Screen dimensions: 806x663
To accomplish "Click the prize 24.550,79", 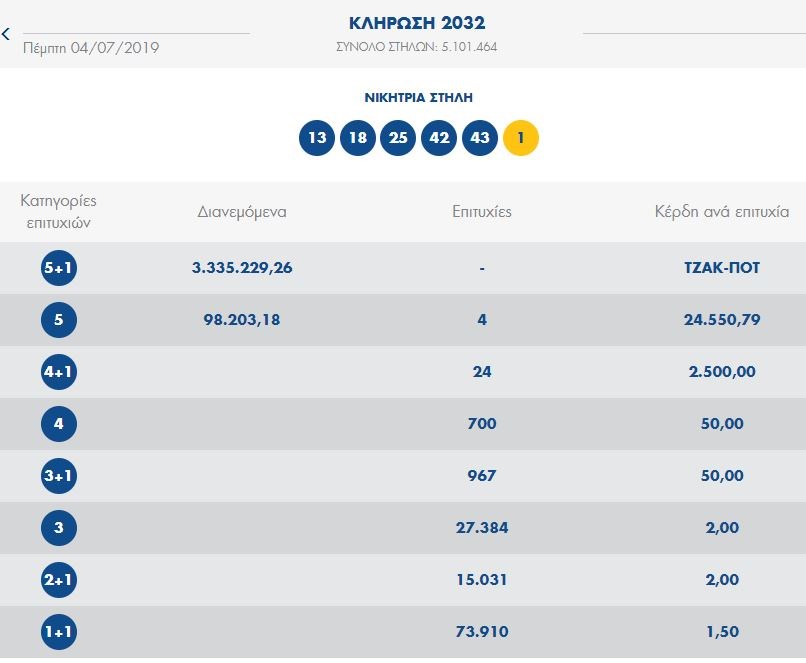I will 722,320.
